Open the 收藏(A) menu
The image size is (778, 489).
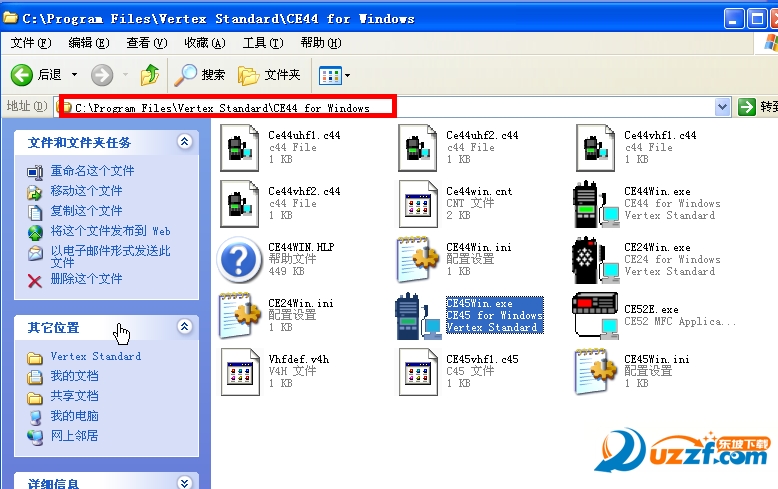[204, 43]
